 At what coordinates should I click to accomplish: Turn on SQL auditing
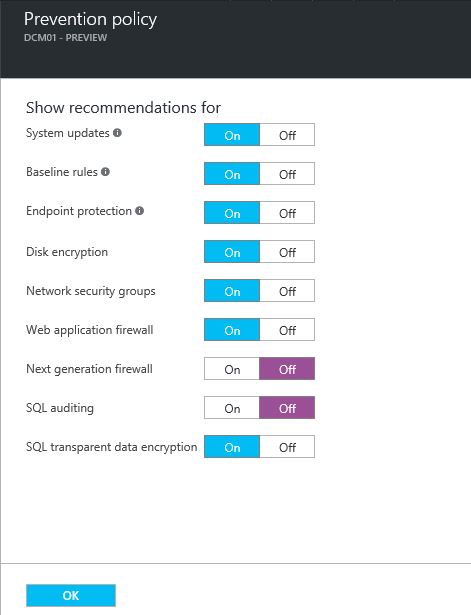(232, 408)
